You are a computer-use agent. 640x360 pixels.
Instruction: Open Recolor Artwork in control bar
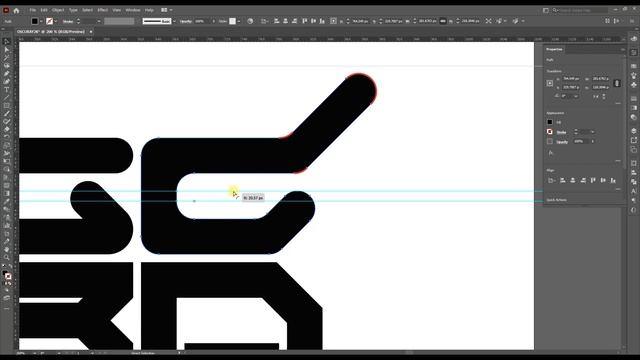point(250,21)
